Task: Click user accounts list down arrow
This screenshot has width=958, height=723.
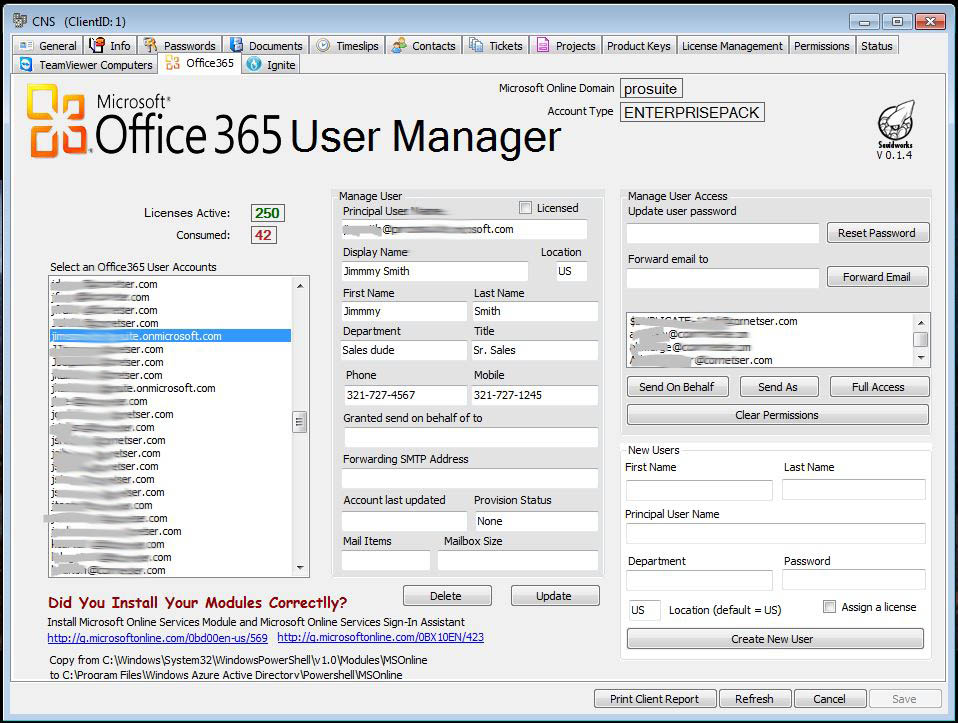Action: pos(300,568)
